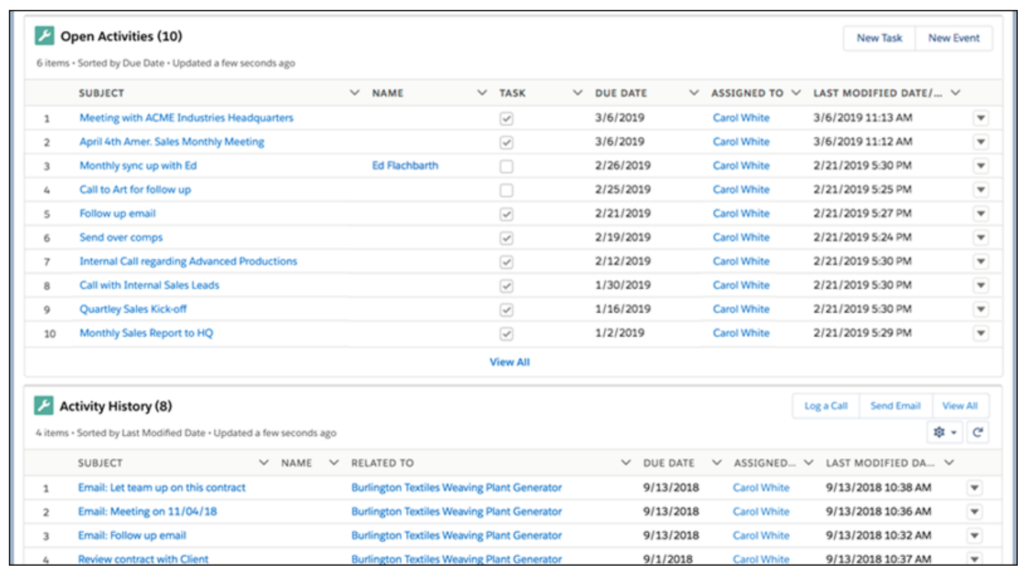
Task: Open the Activity History gear settings menu
Action: [x=944, y=433]
